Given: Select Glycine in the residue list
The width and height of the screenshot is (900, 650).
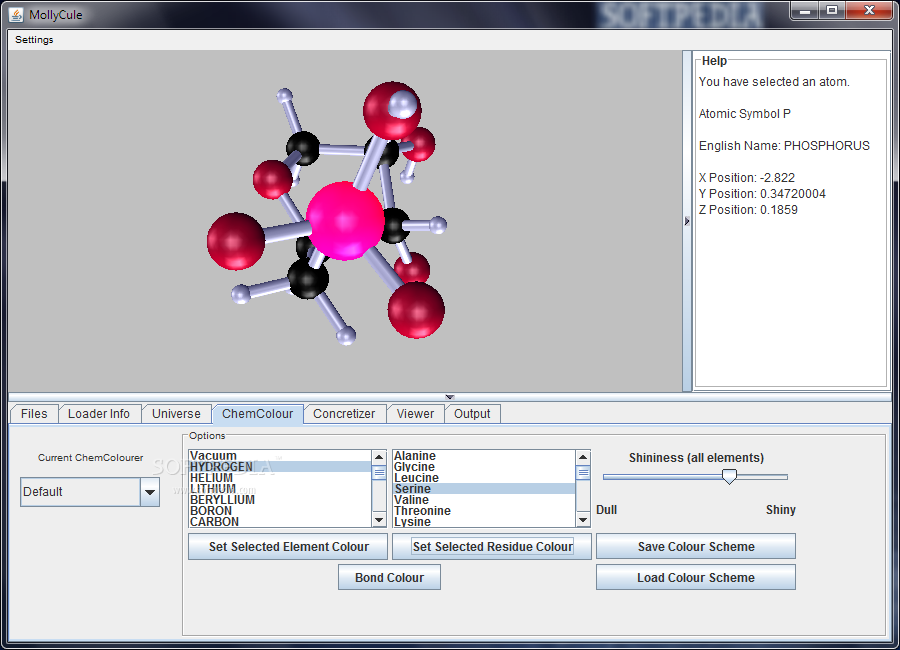Looking at the screenshot, I should point(483,467).
